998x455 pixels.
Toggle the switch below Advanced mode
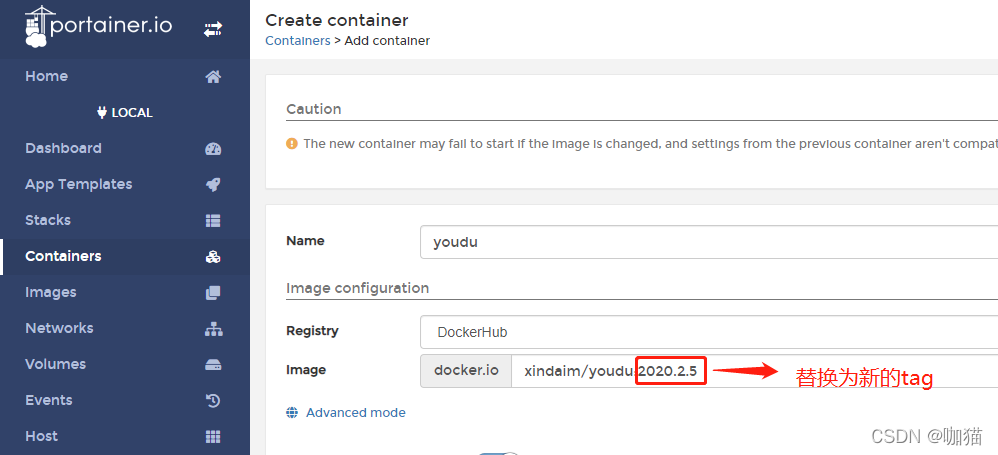point(498,452)
